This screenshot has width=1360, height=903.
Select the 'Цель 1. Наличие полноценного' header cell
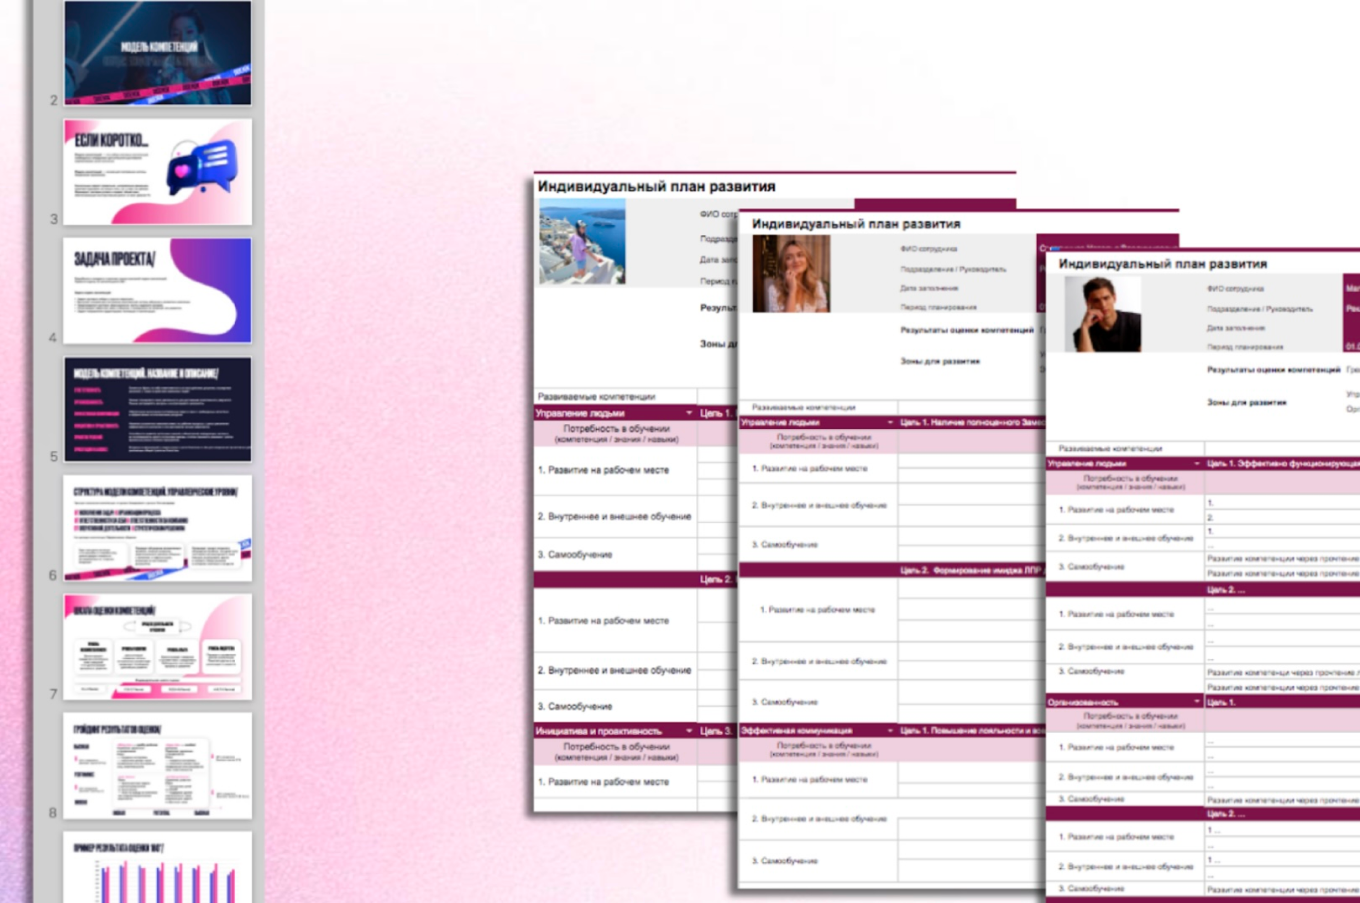pos(970,423)
